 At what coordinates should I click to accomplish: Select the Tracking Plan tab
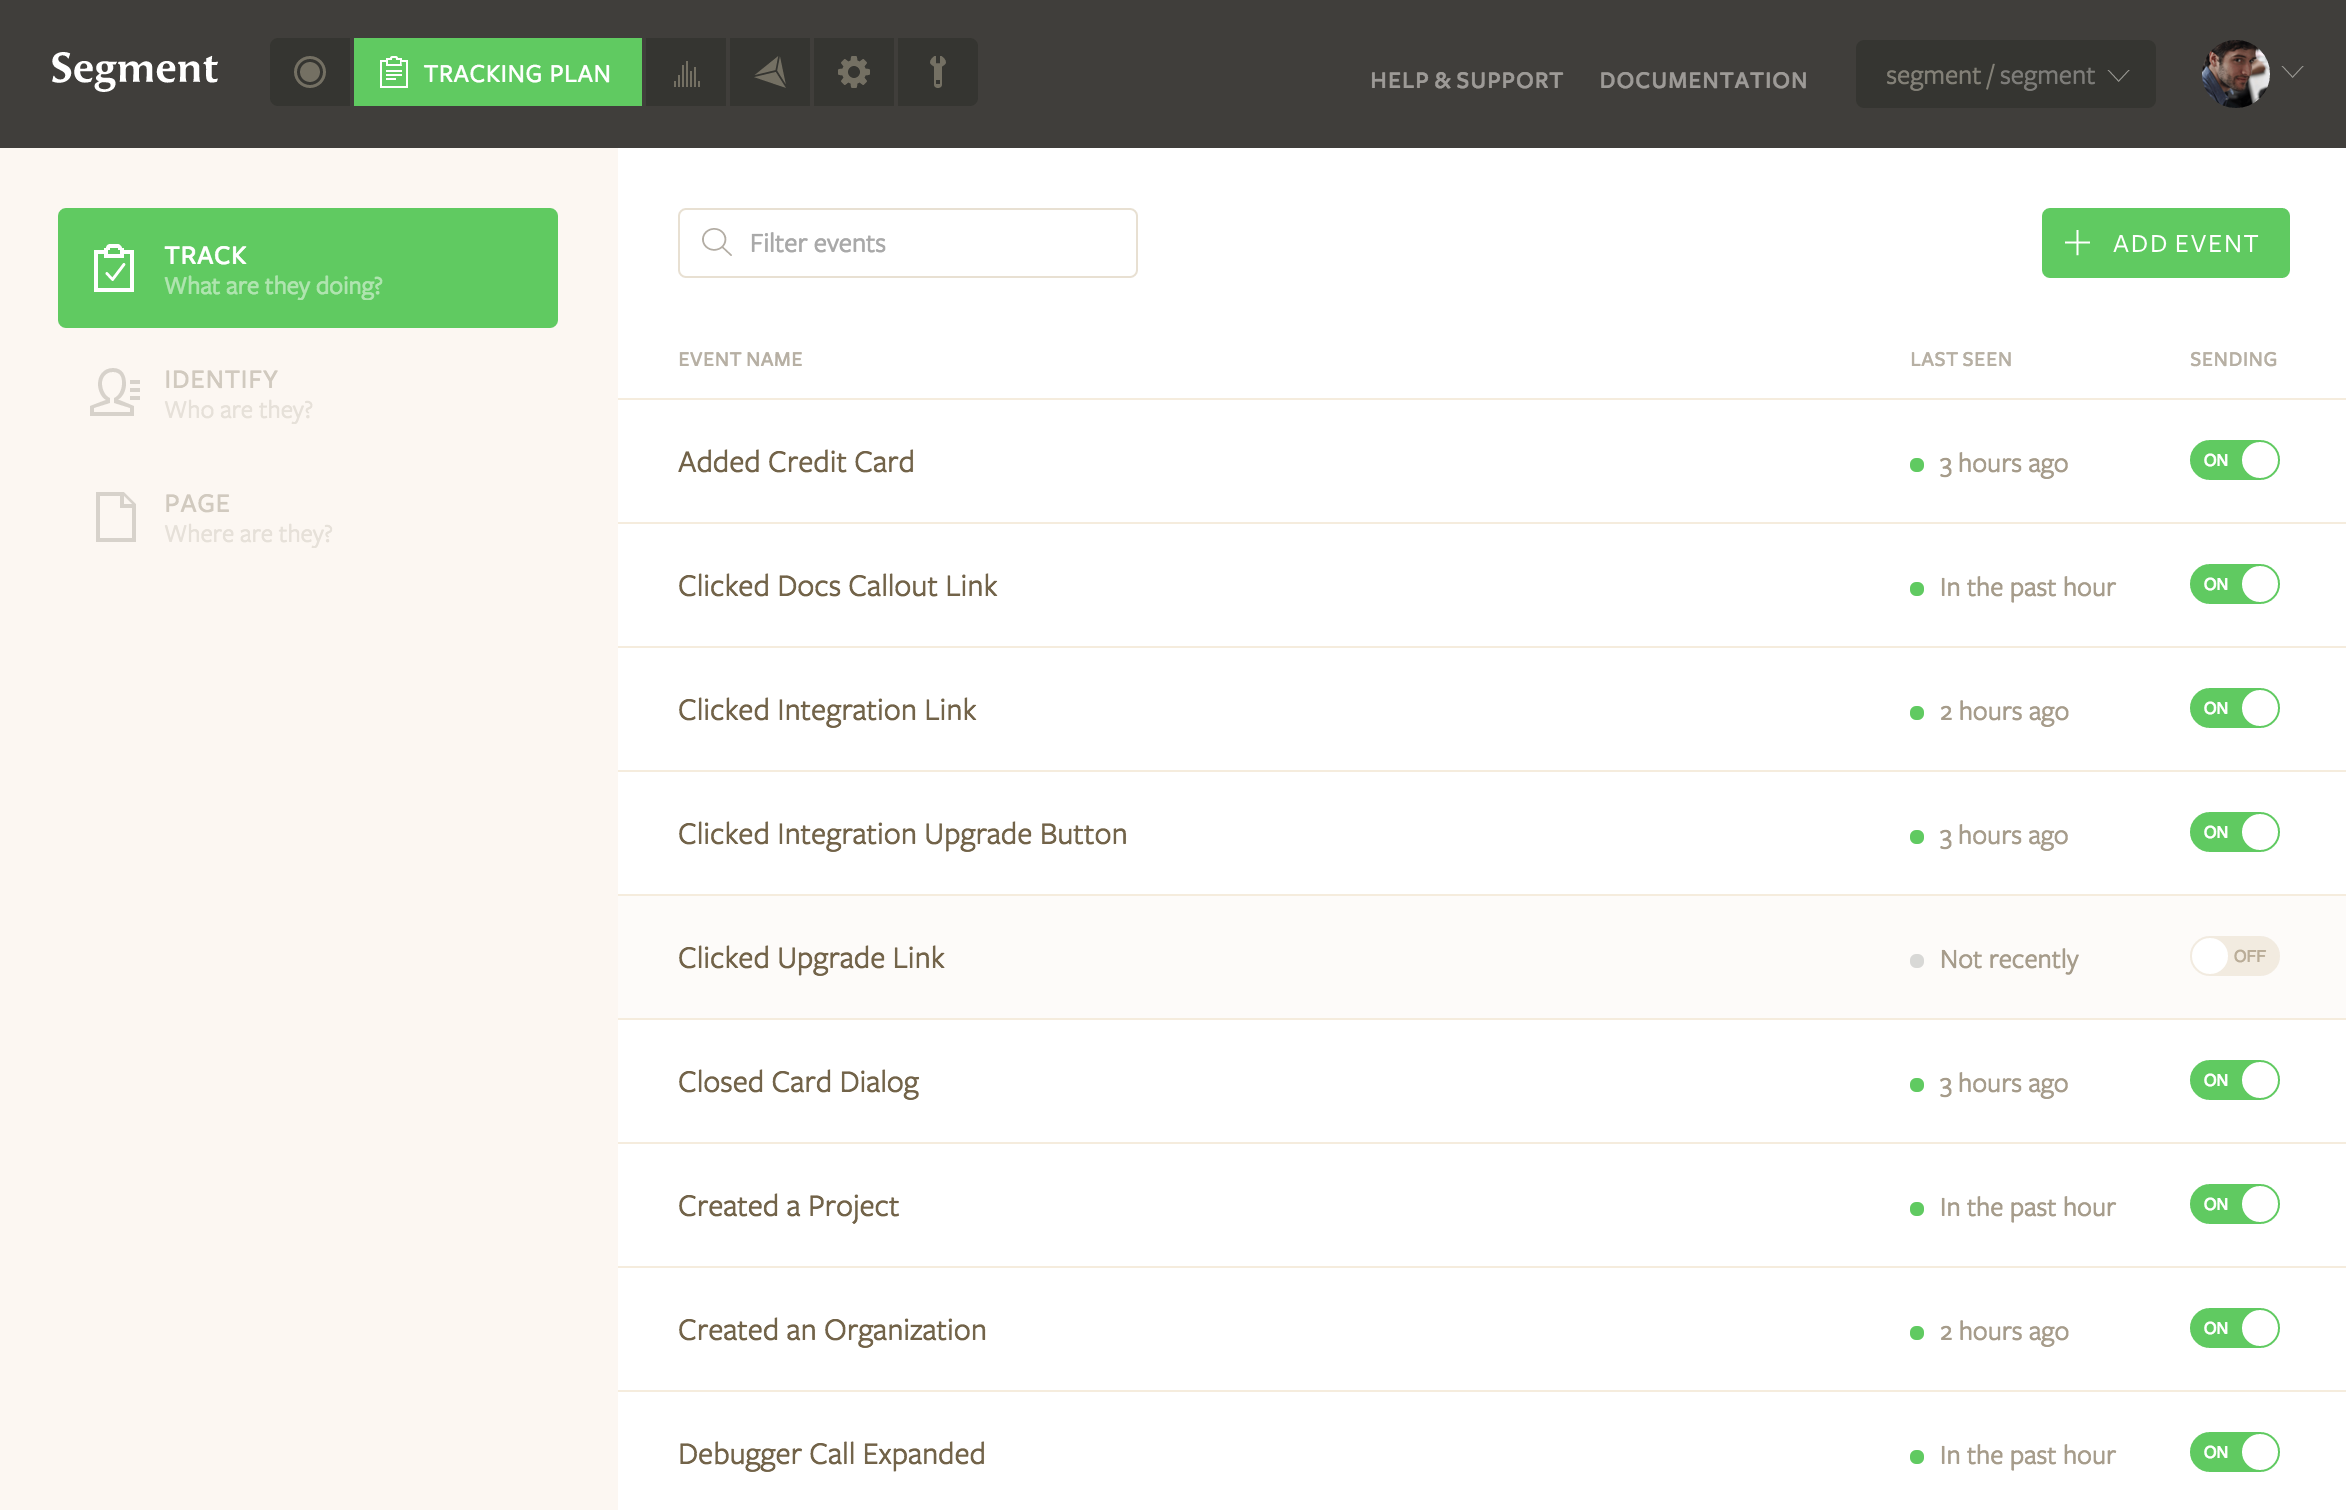pos(497,72)
